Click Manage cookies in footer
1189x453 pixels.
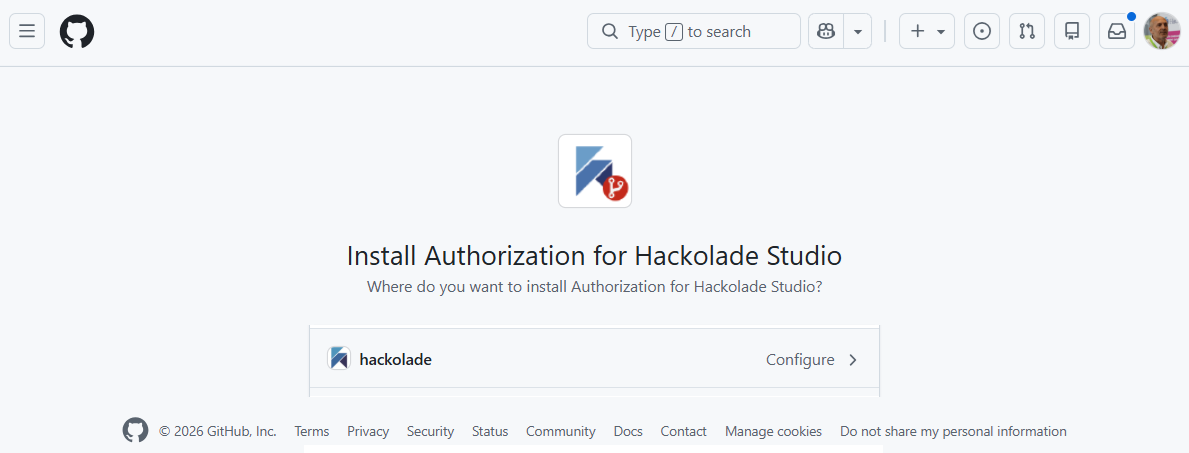tap(773, 431)
